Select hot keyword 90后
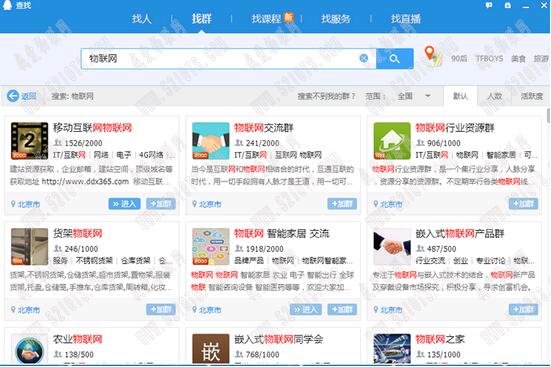The height and width of the screenshot is (367, 551). click(459, 58)
